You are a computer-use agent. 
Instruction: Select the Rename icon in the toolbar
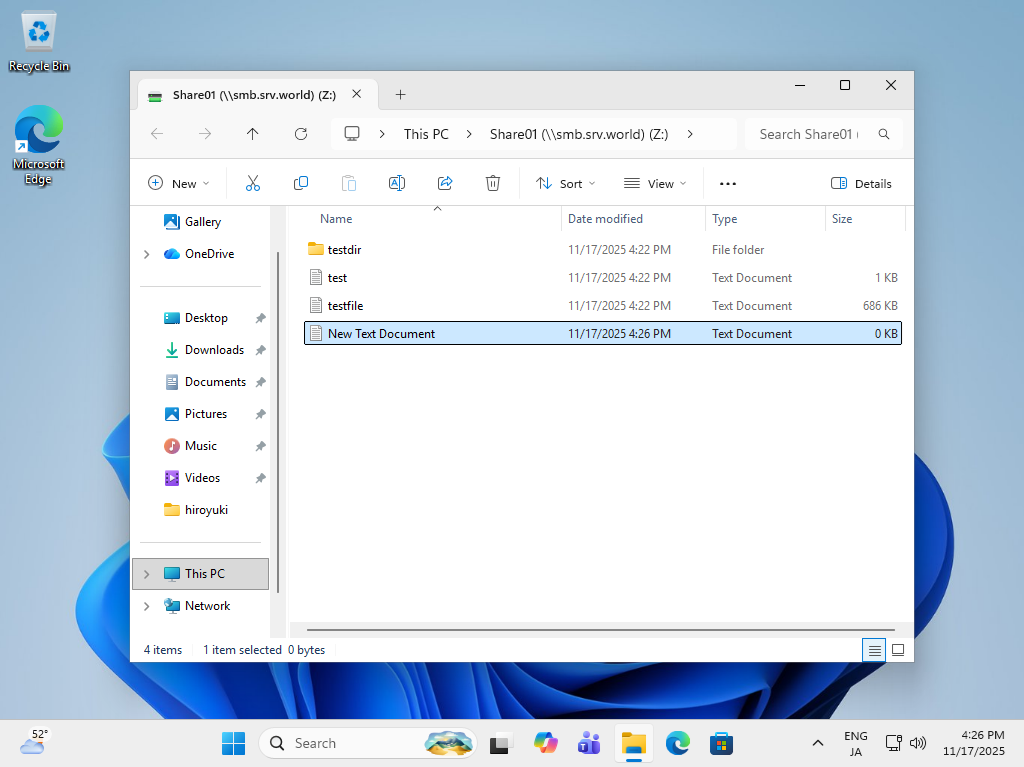pos(396,183)
